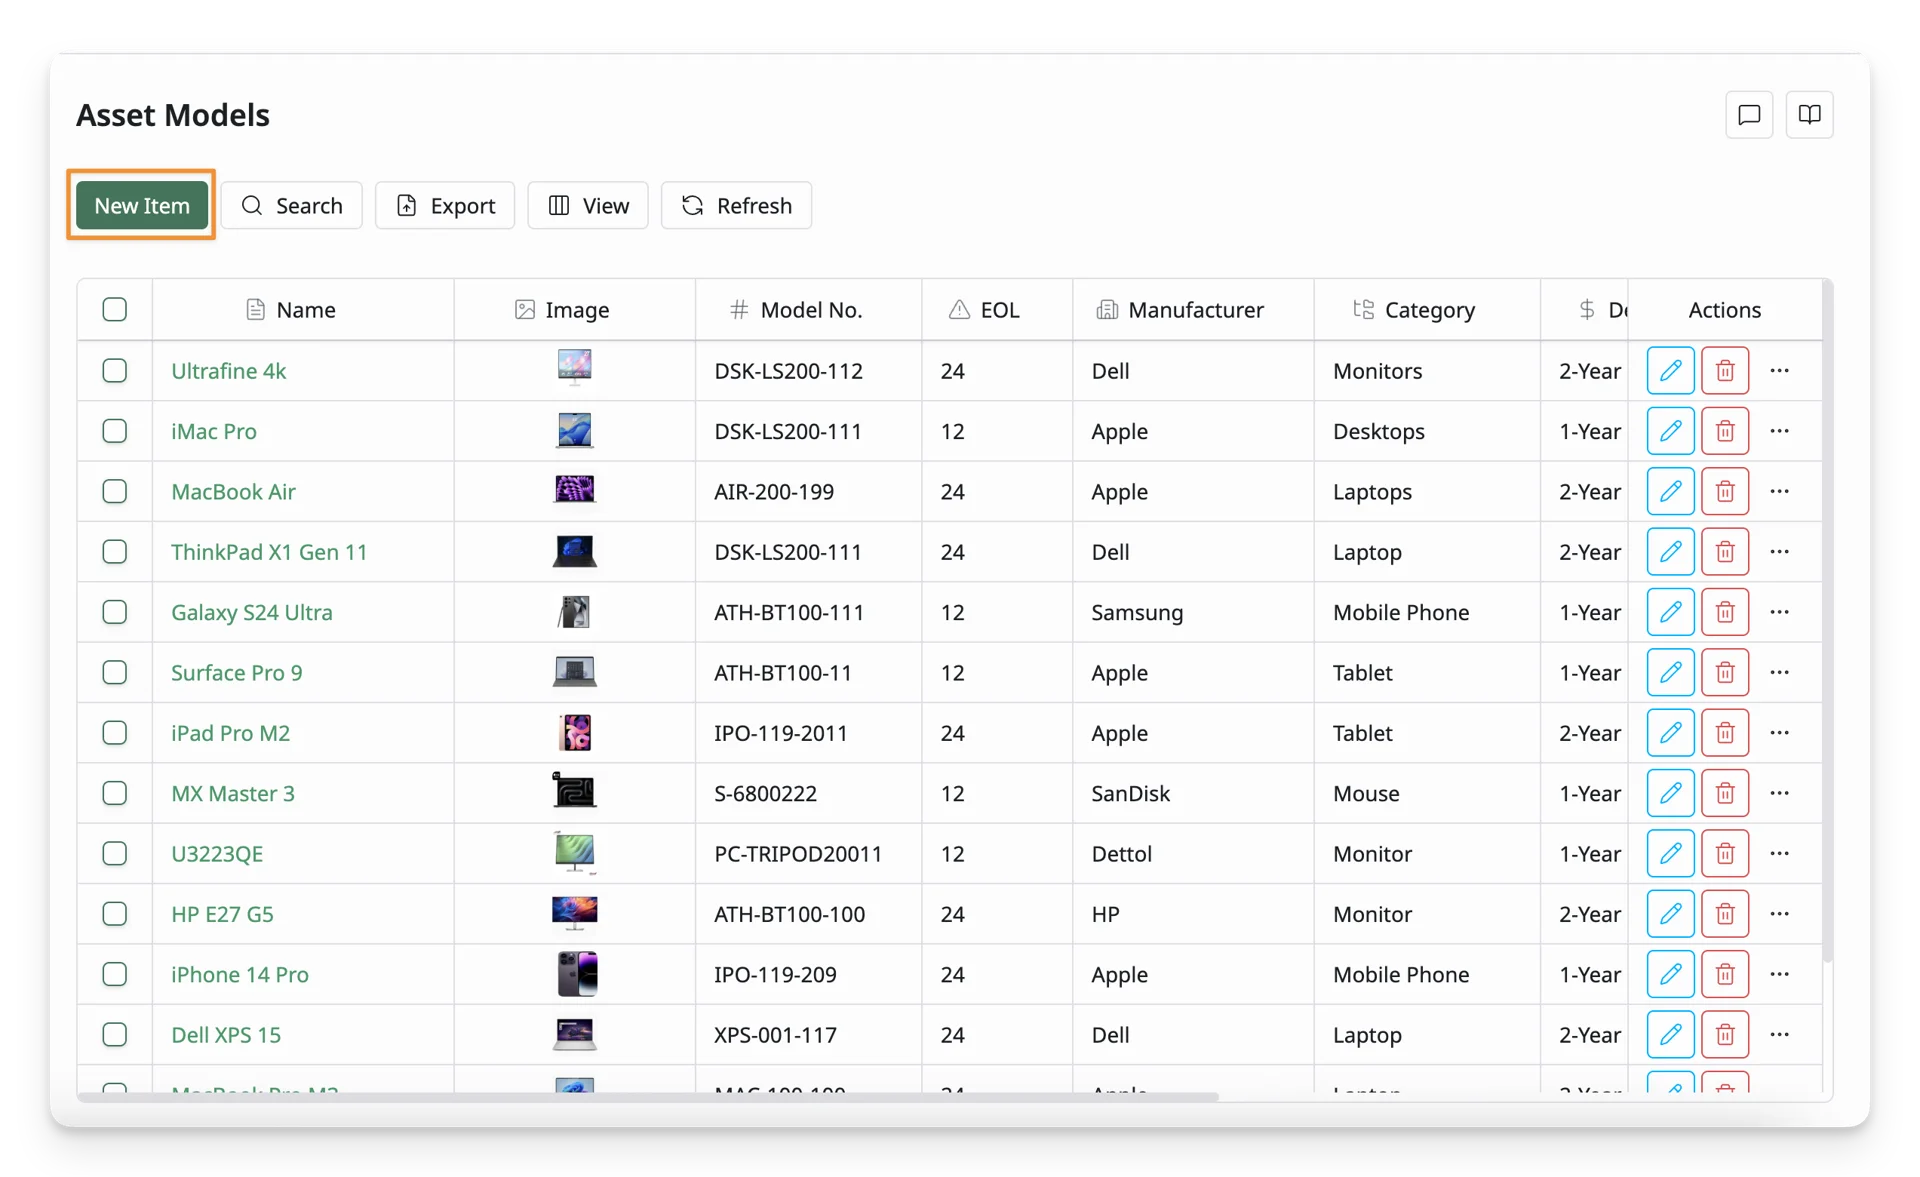Image resolution: width=1920 pixels, height=1177 pixels.
Task: Open the HP E27 G5 image thumbnail
Action: (x=574, y=913)
